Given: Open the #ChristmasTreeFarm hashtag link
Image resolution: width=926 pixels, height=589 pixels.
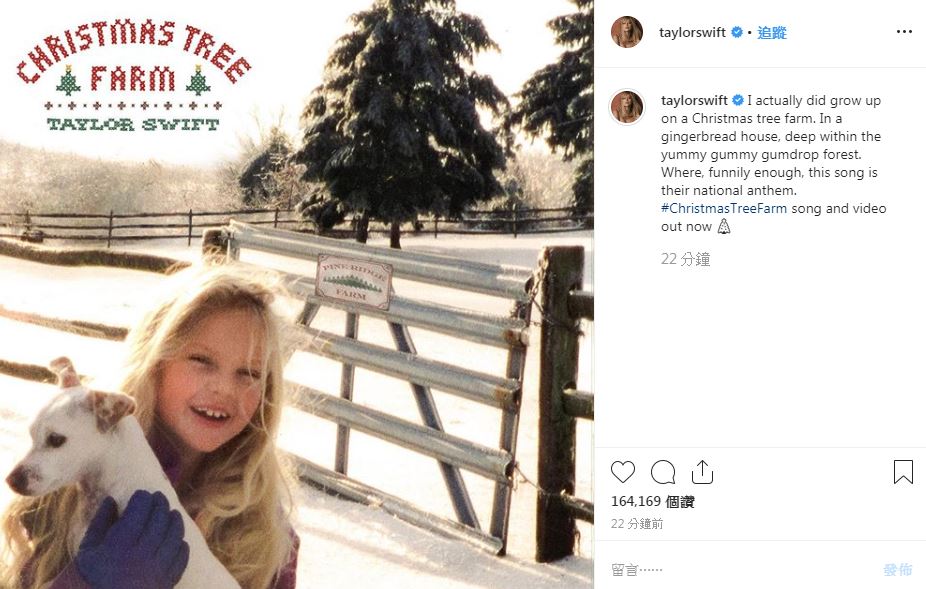Looking at the screenshot, I should (x=724, y=209).
